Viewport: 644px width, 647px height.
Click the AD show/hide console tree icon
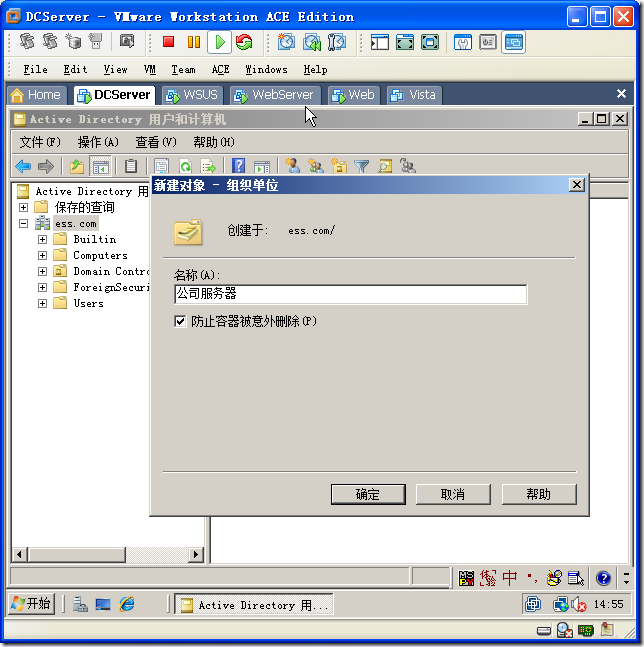point(101,166)
